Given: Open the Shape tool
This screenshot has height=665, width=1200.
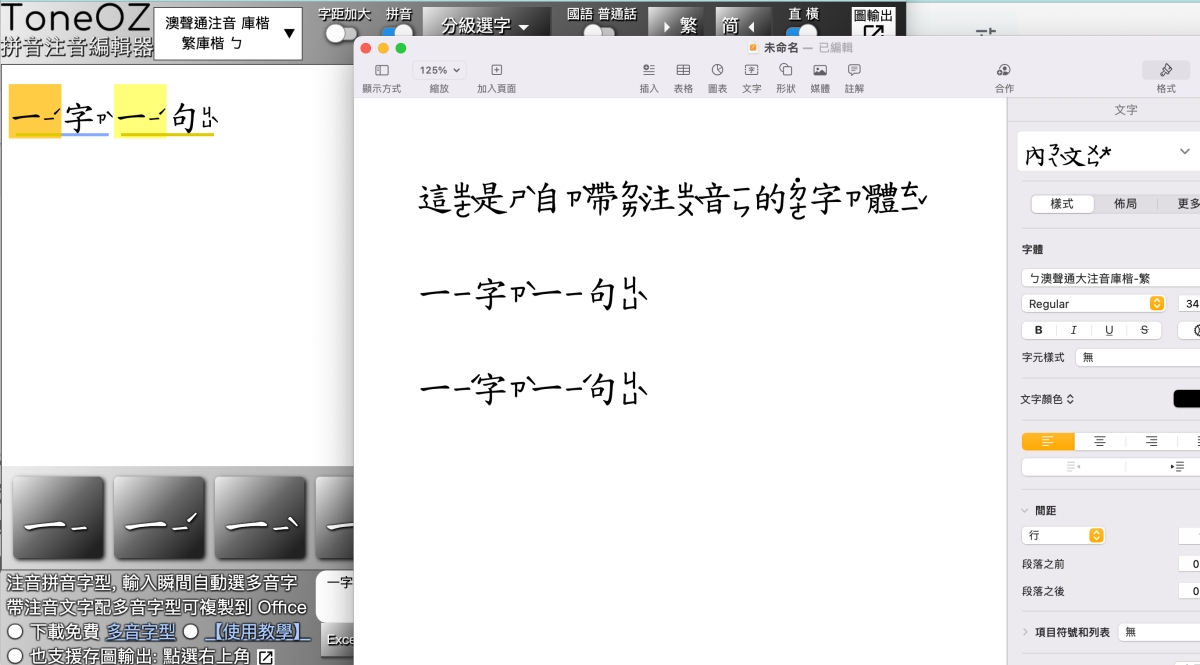Looking at the screenshot, I should [785, 71].
